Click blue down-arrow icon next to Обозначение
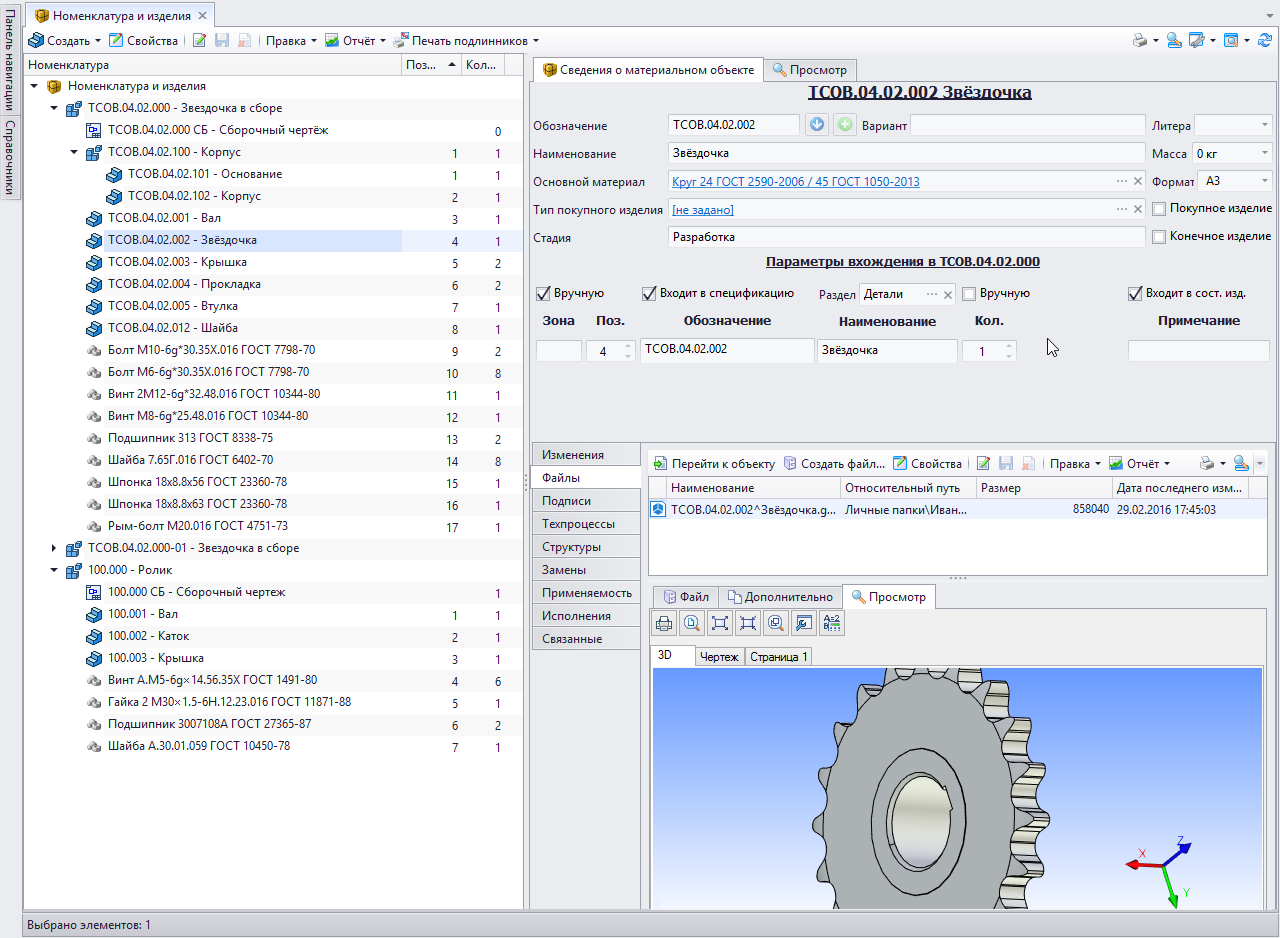The width and height of the screenshot is (1280, 938). tap(816, 125)
